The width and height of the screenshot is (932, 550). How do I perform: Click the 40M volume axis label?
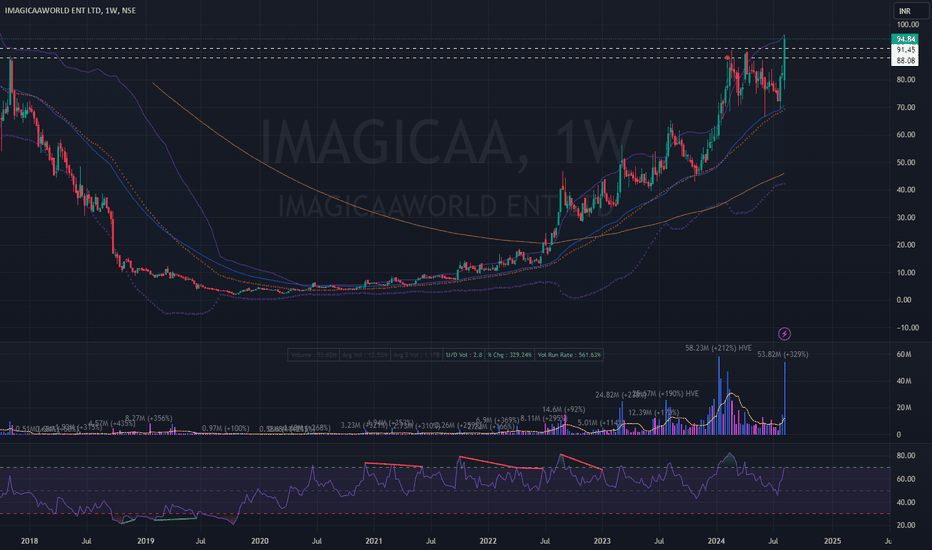(x=903, y=381)
